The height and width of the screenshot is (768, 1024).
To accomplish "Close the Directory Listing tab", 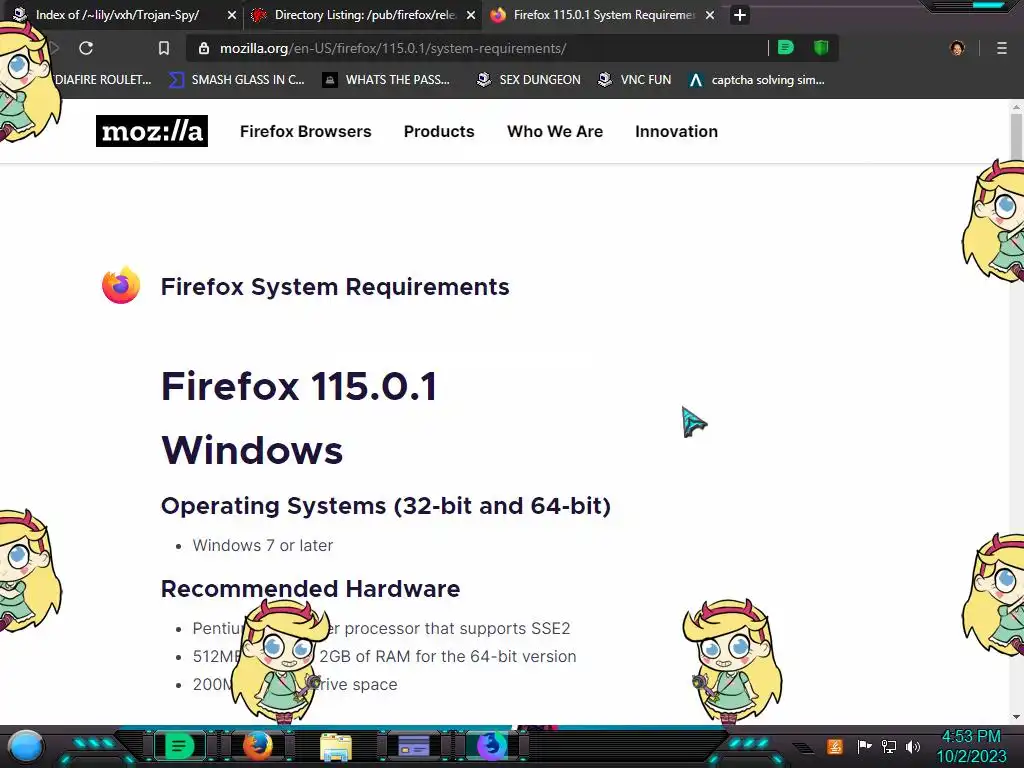I will pos(471,15).
